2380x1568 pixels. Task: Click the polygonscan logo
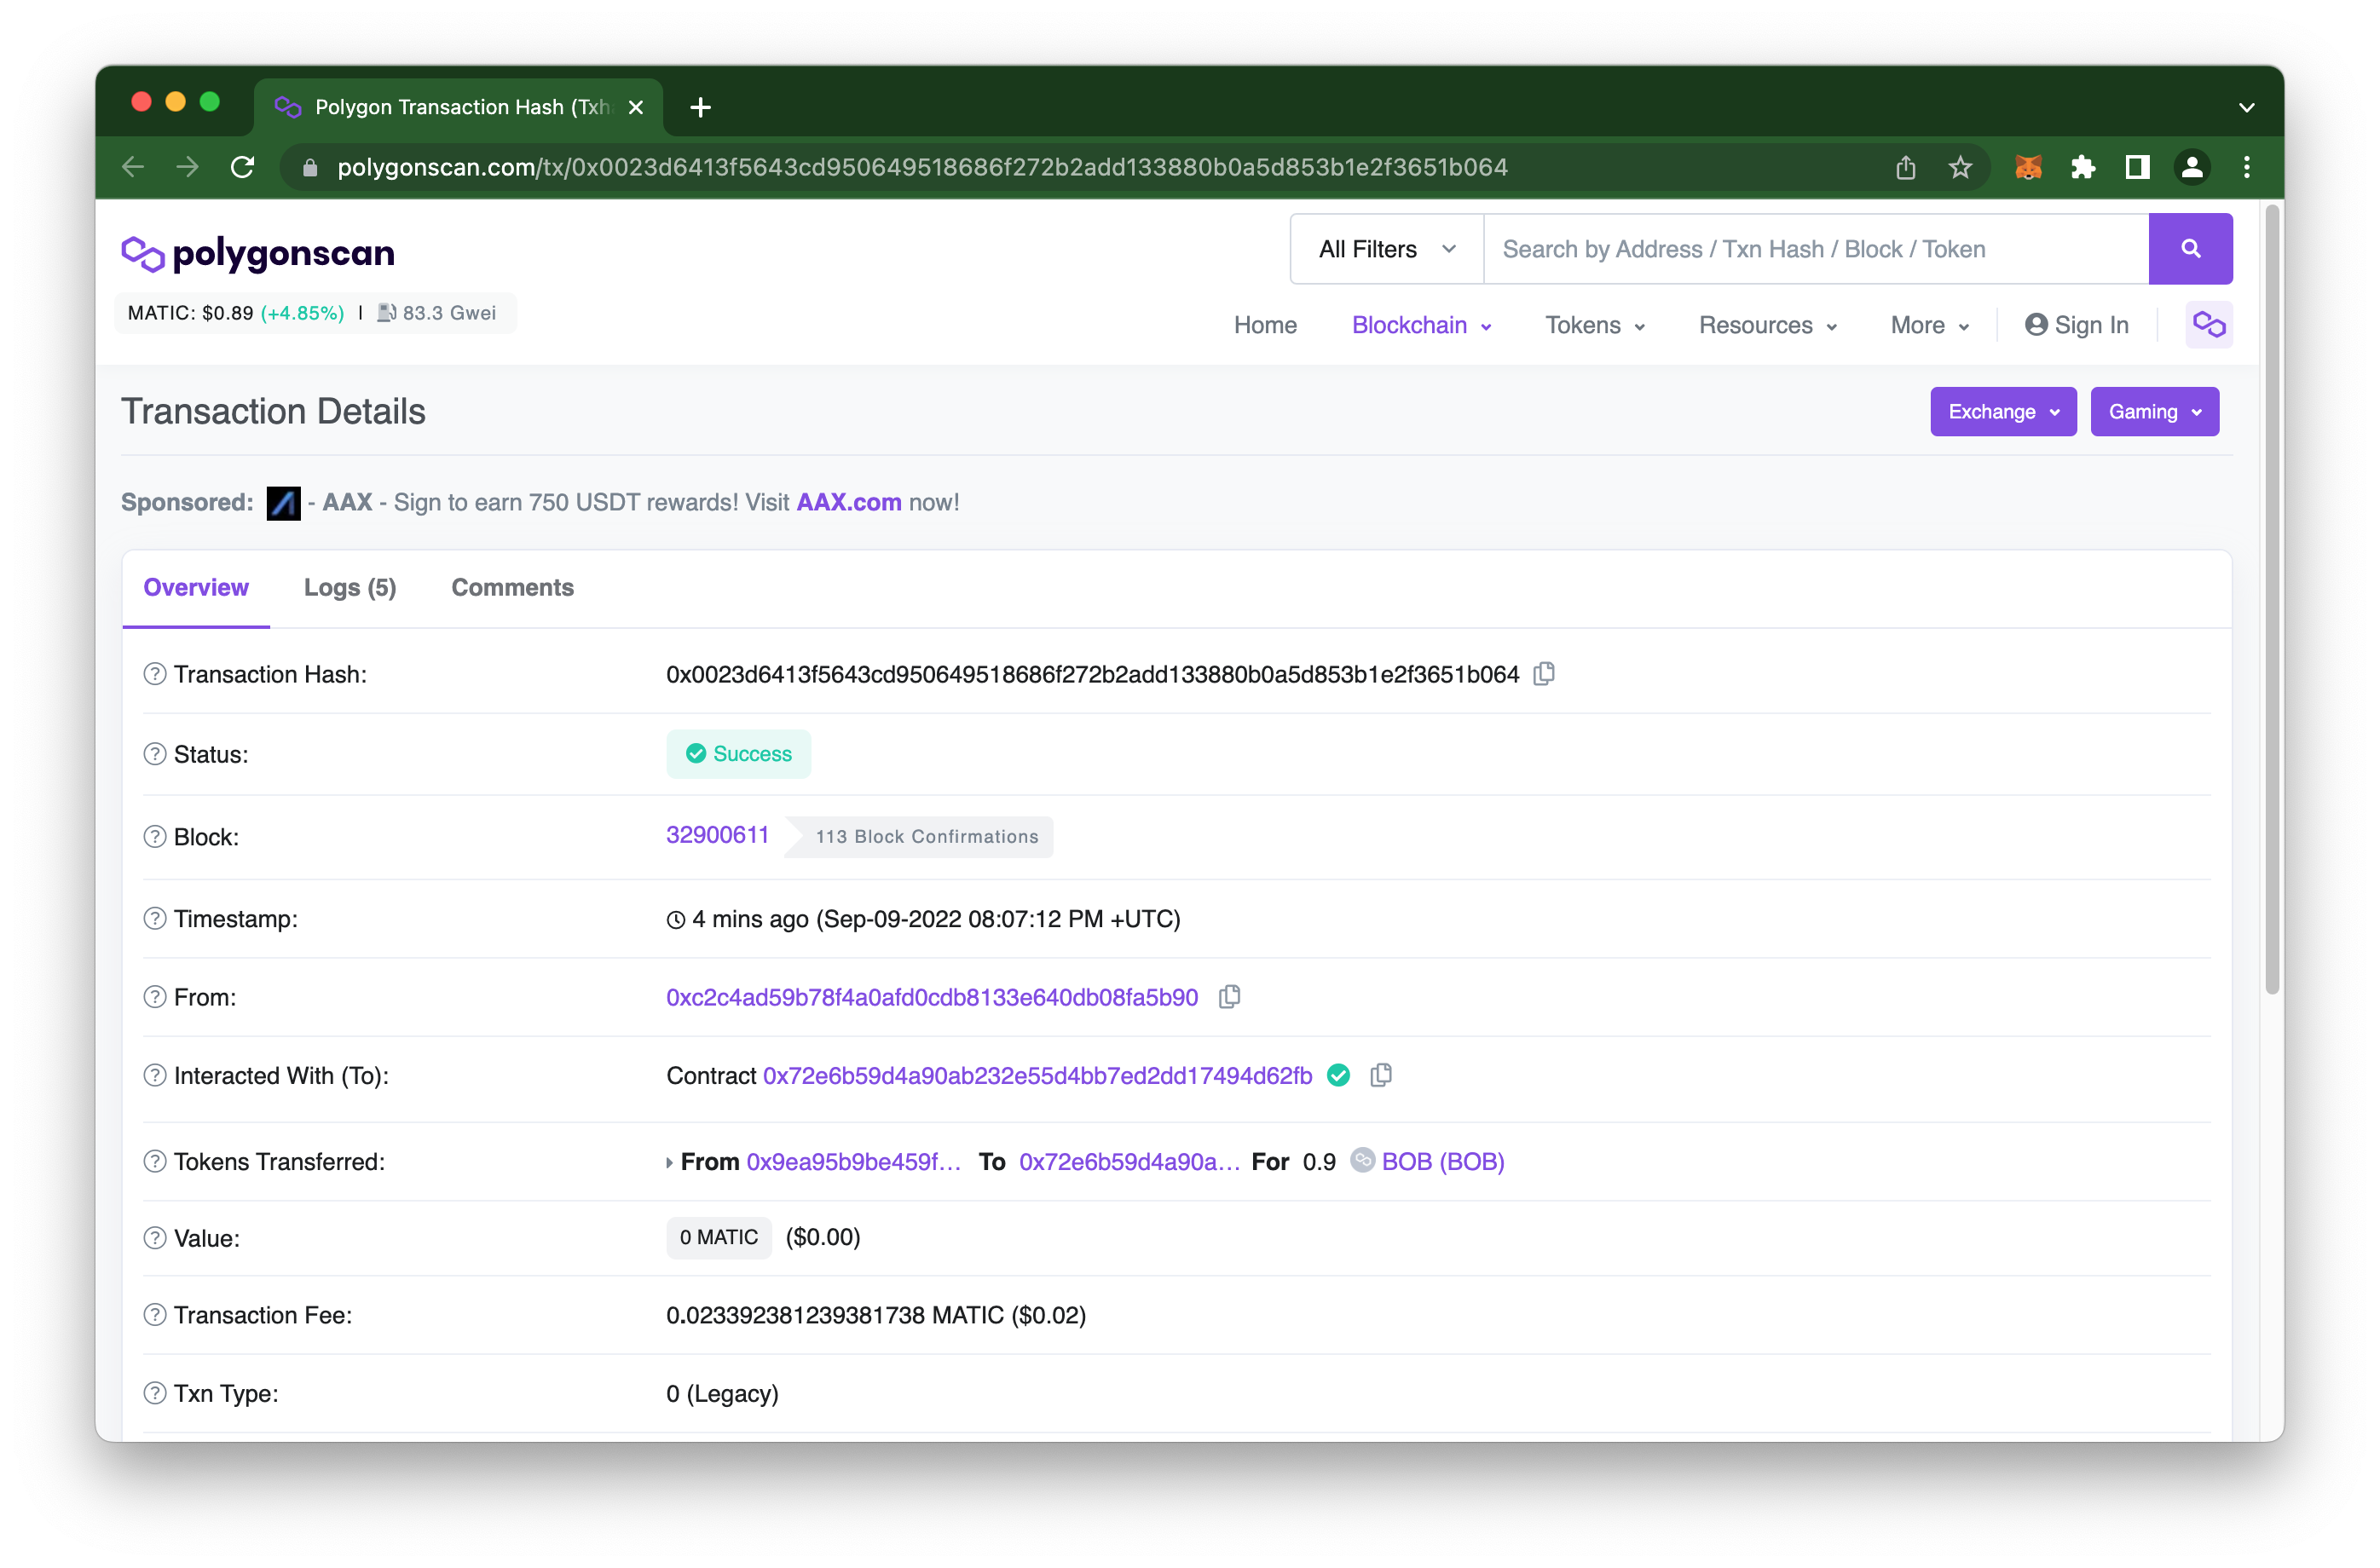pos(258,253)
